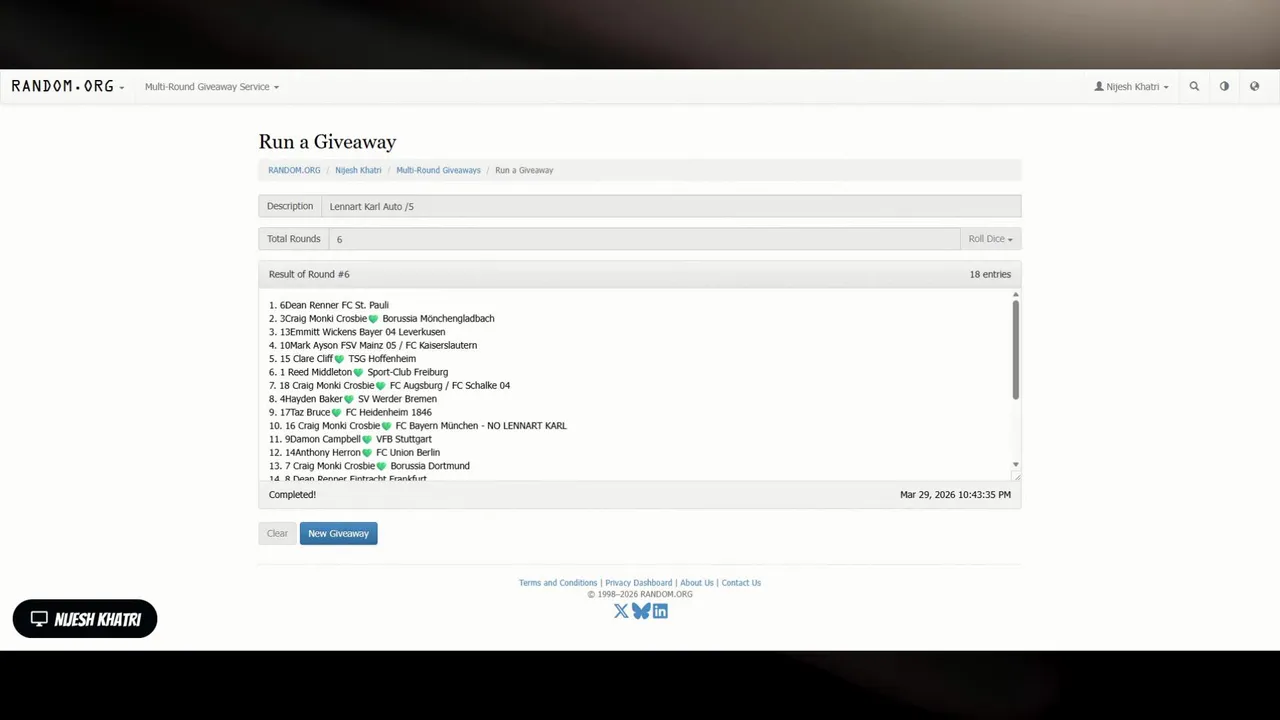The width and height of the screenshot is (1280, 720).
Task: Open the search magnifier icon in navbar
Action: [1194, 87]
